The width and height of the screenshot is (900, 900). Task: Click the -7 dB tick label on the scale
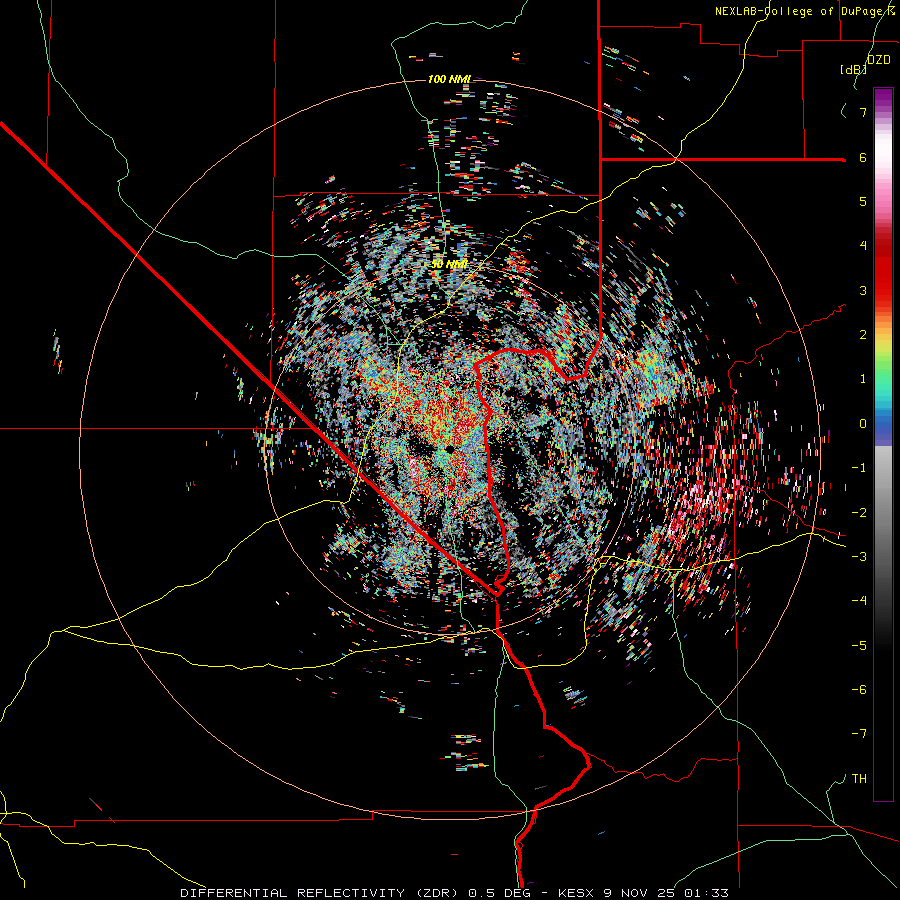pyautogui.click(x=859, y=734)
